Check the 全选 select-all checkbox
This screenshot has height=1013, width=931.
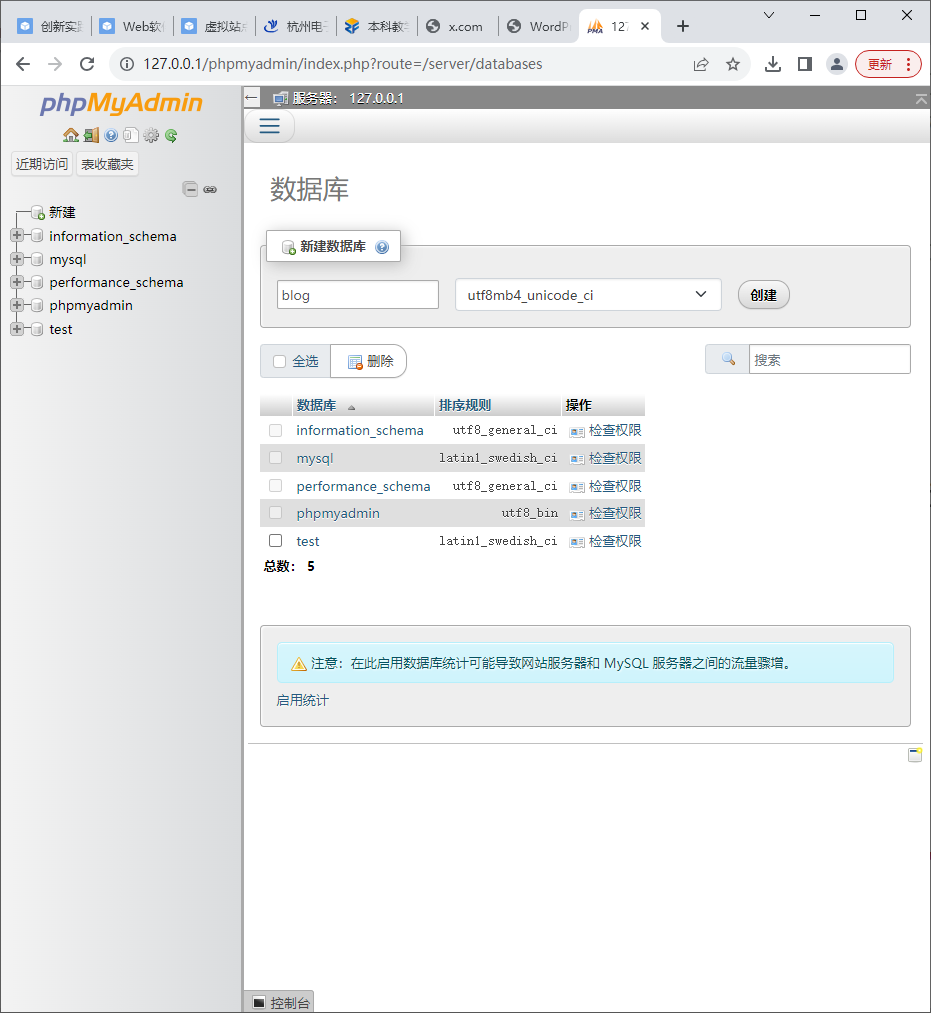(x=279, y=361)
